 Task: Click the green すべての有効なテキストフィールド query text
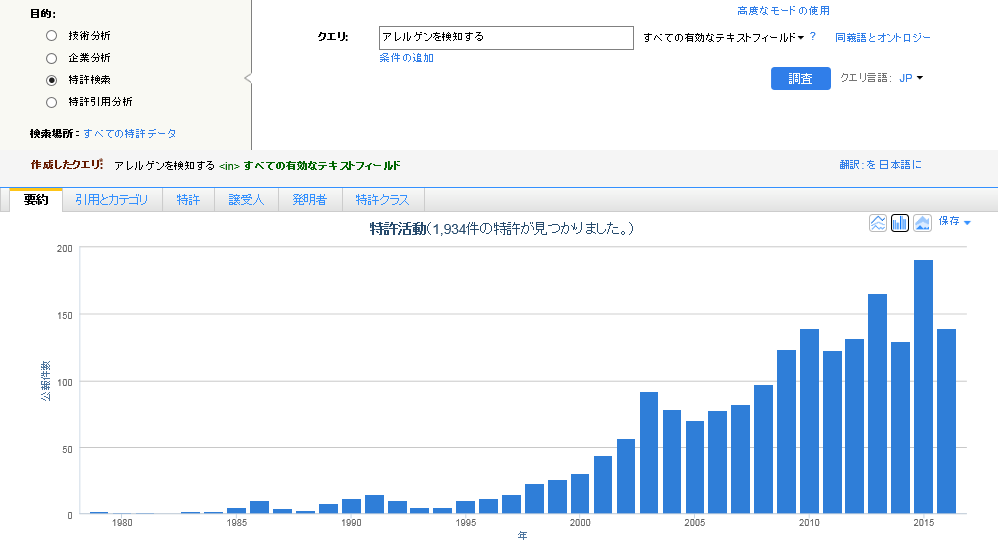click(x=322, y=166)
